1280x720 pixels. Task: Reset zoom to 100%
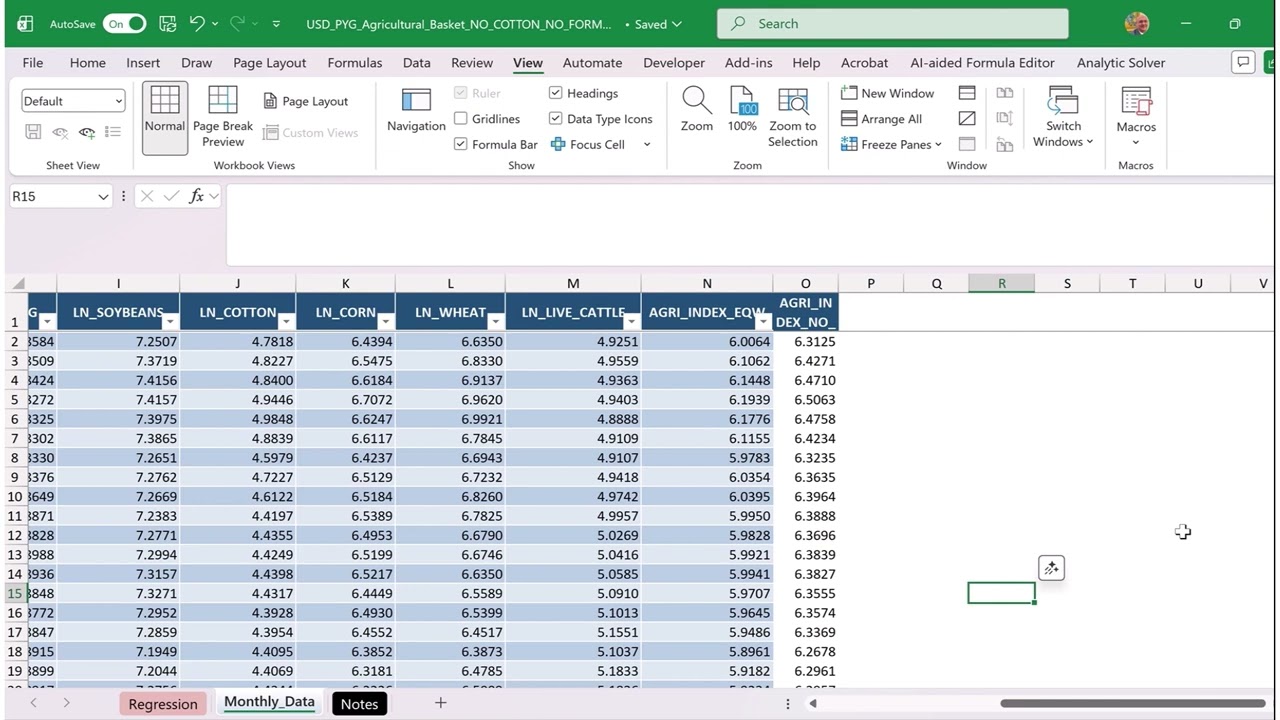coord(742,110)
